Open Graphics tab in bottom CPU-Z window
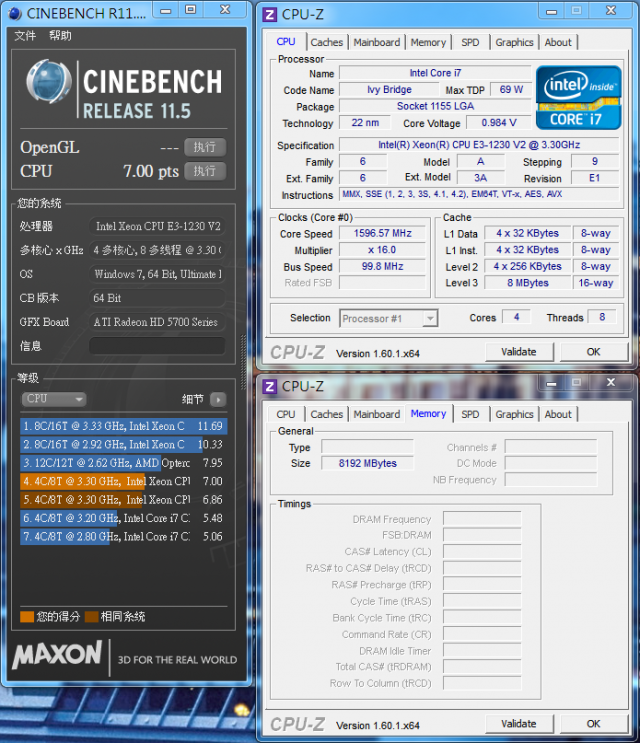640x744 pixels. [x=514, y=414]
